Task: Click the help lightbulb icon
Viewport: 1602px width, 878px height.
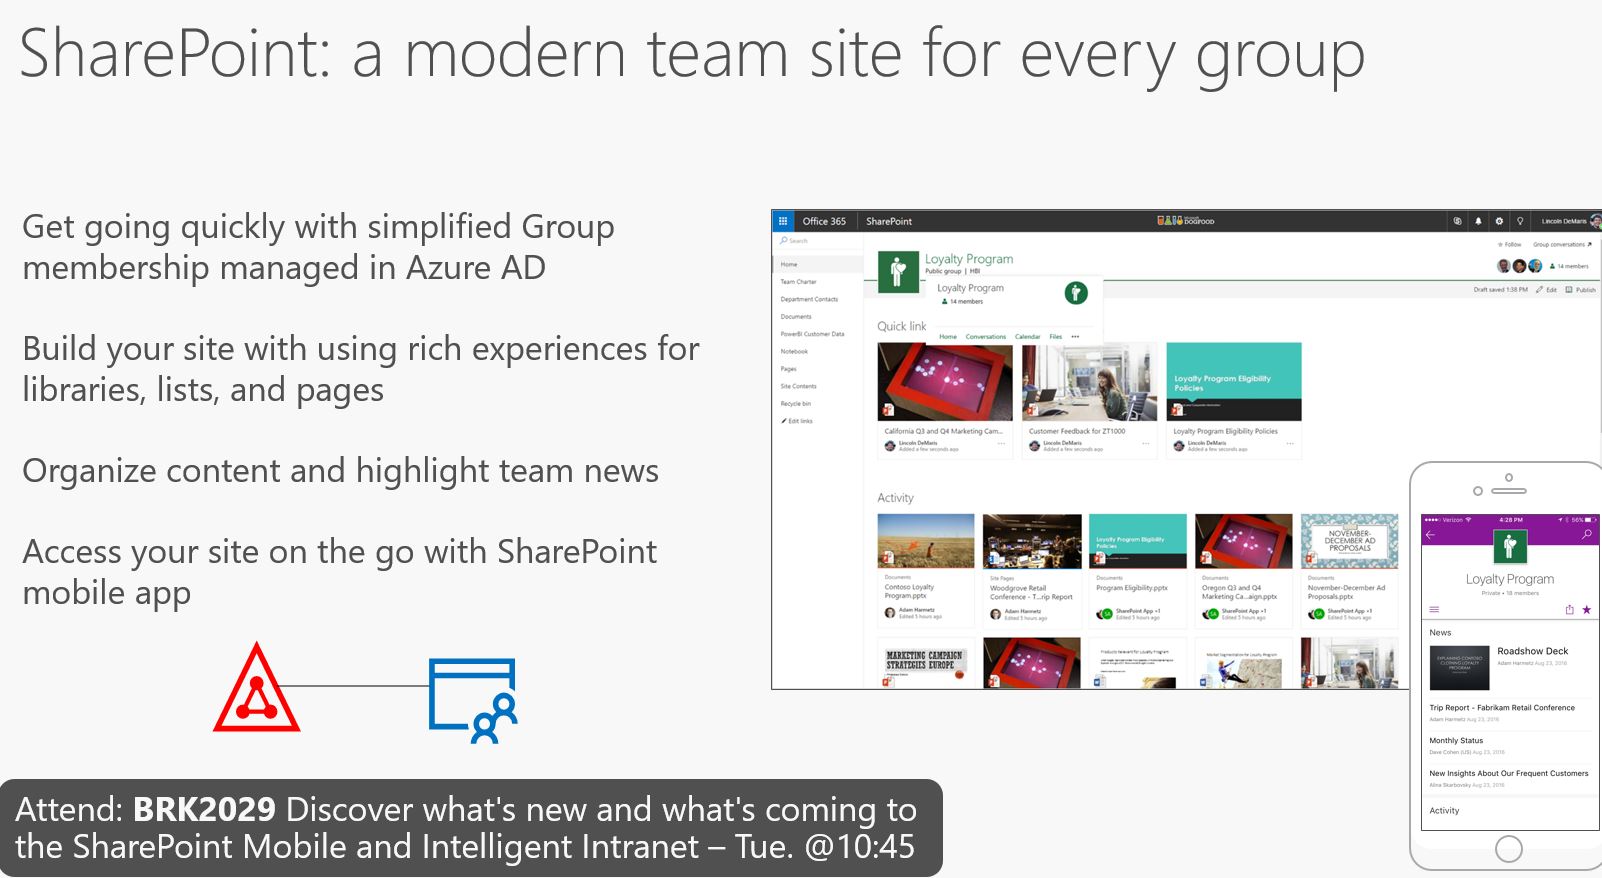Action: click(1520, 221)
